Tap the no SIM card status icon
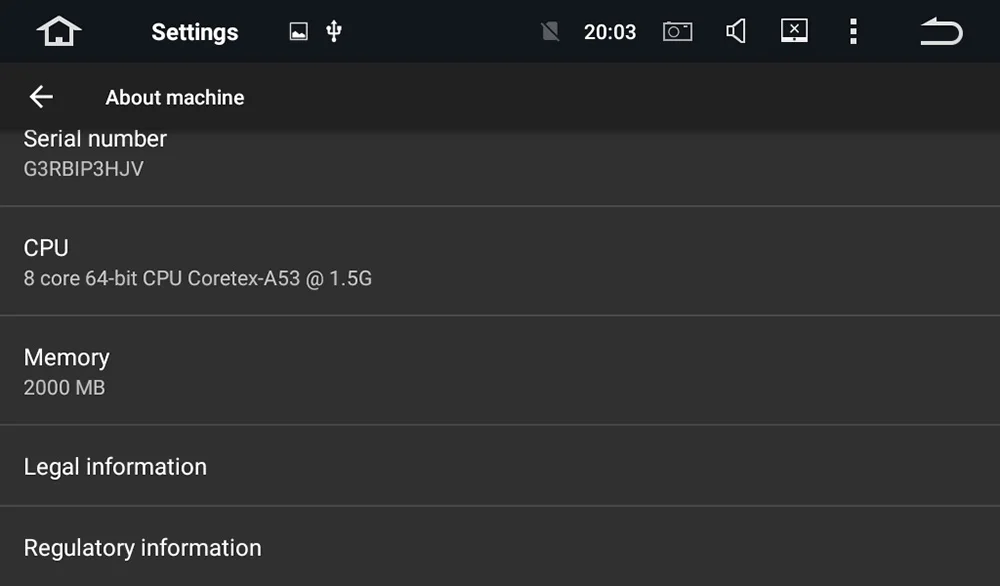The image size is (1000, 586). coord(550,32)
